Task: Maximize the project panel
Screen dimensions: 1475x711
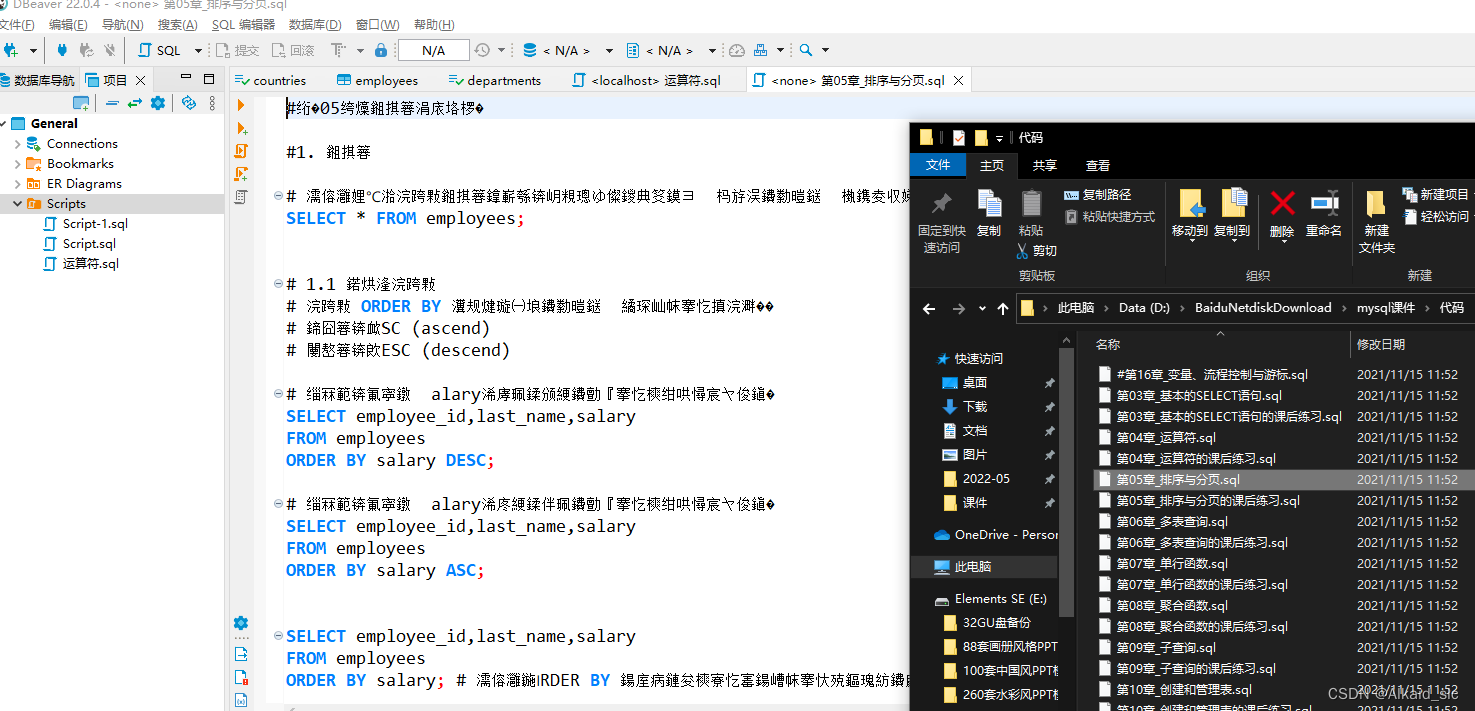Action: click(x=209, y=79)
